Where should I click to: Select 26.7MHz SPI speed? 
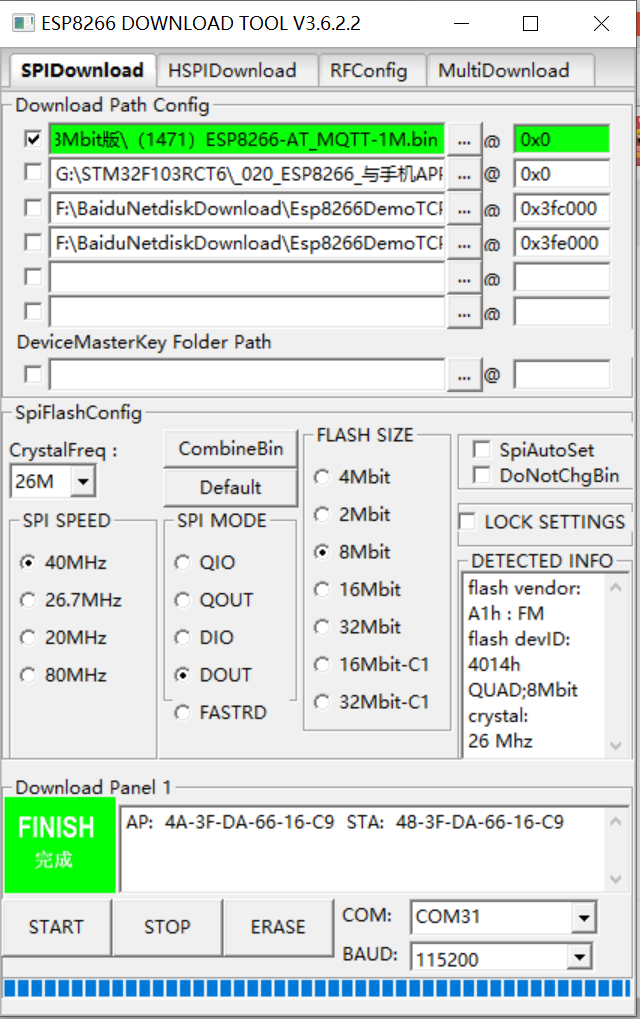point(71,600)
